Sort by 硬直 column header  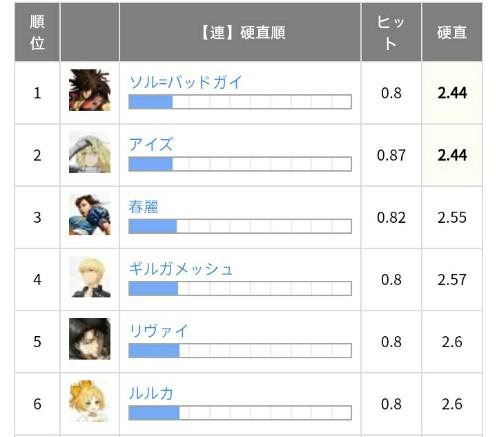(x=452, y=32)
